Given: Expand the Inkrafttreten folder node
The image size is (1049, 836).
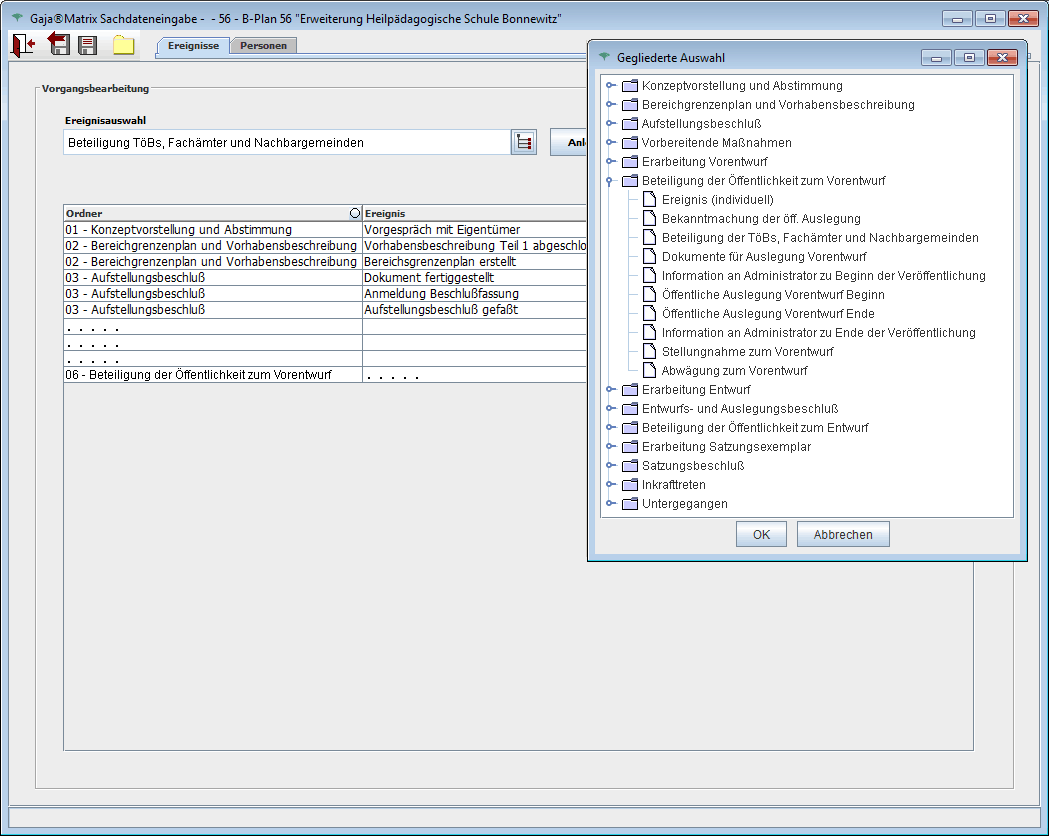Looking at the screenshot, I should pos(610,485).
